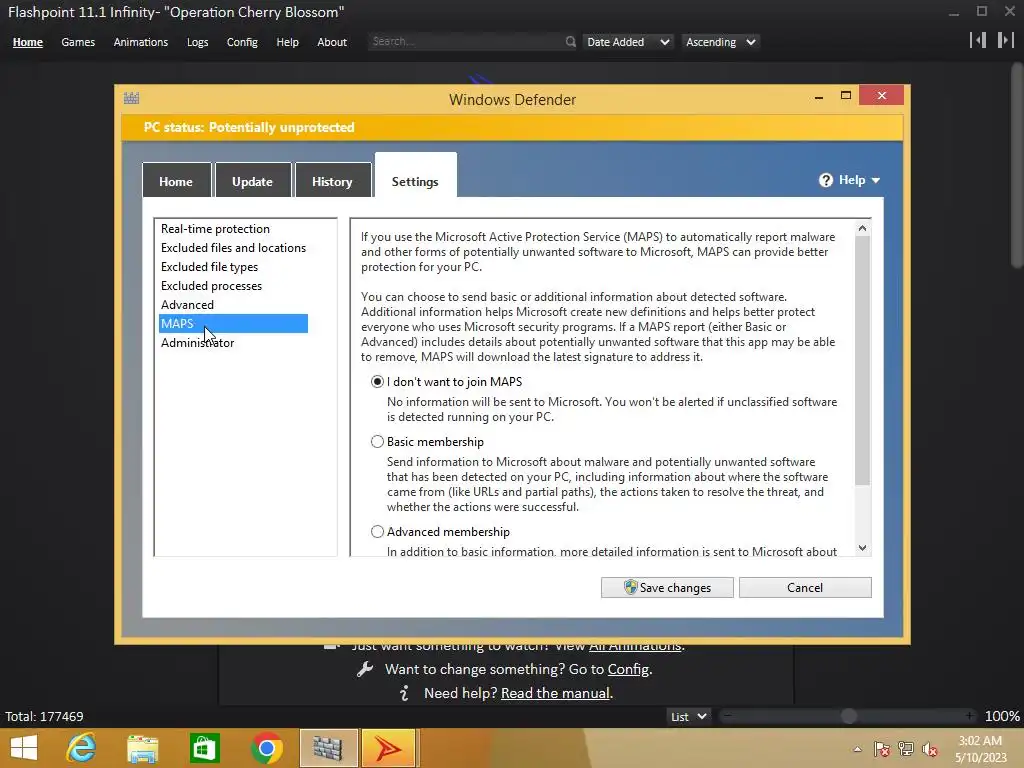Viewport: 1024px width, 768px height.
Task: Open Windows Store from taskbar
Action: click(204, 748)
